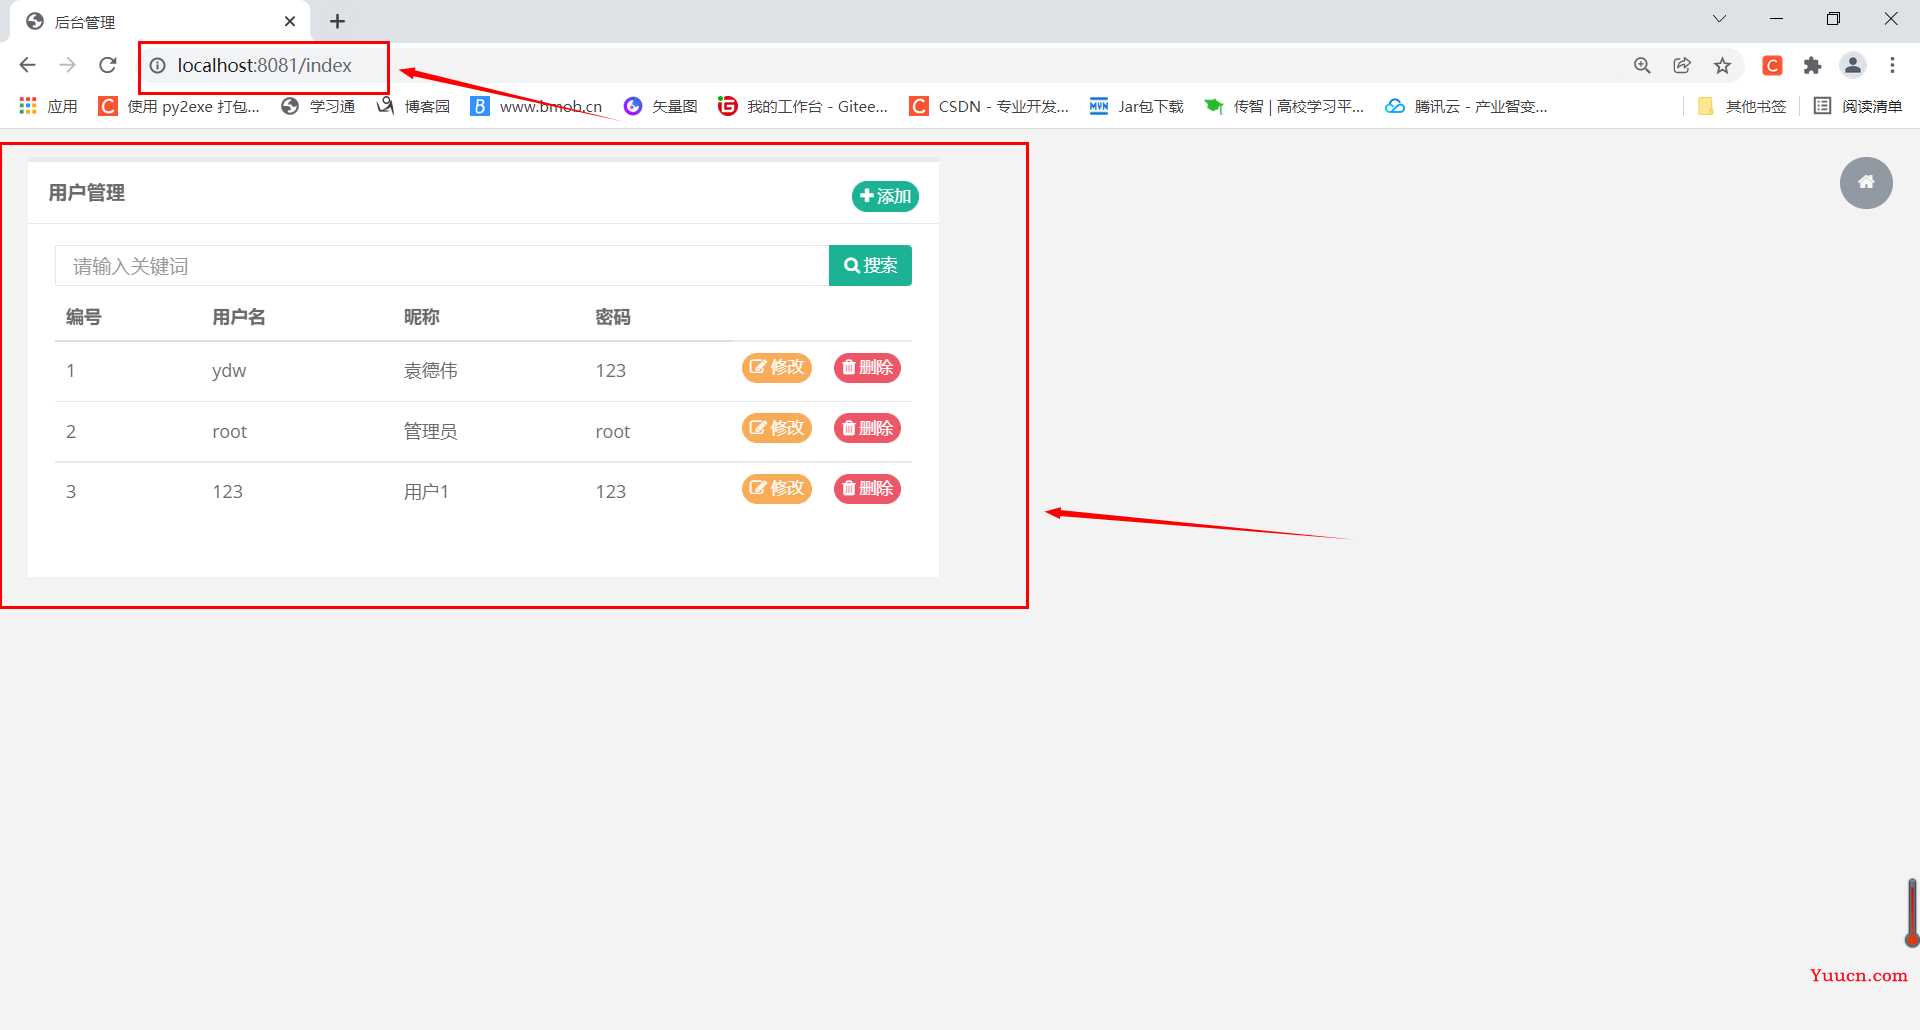
Task: Click the 编号 column header
Action: [84, 317]
